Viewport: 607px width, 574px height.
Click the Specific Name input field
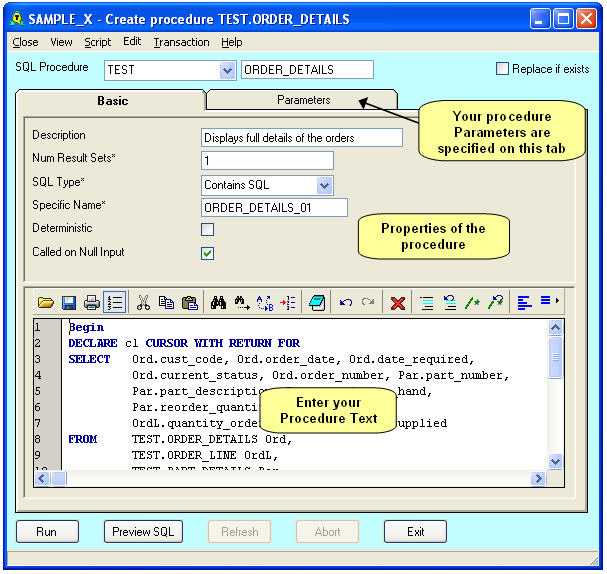click(274, 208)
